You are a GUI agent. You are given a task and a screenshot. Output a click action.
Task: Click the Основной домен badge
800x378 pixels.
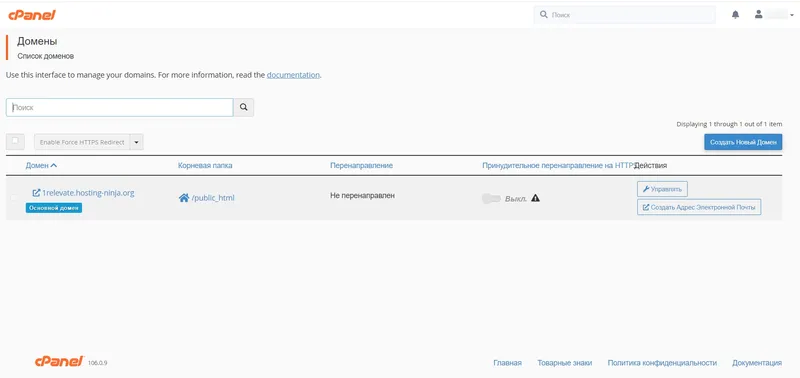tap(54, 208)
